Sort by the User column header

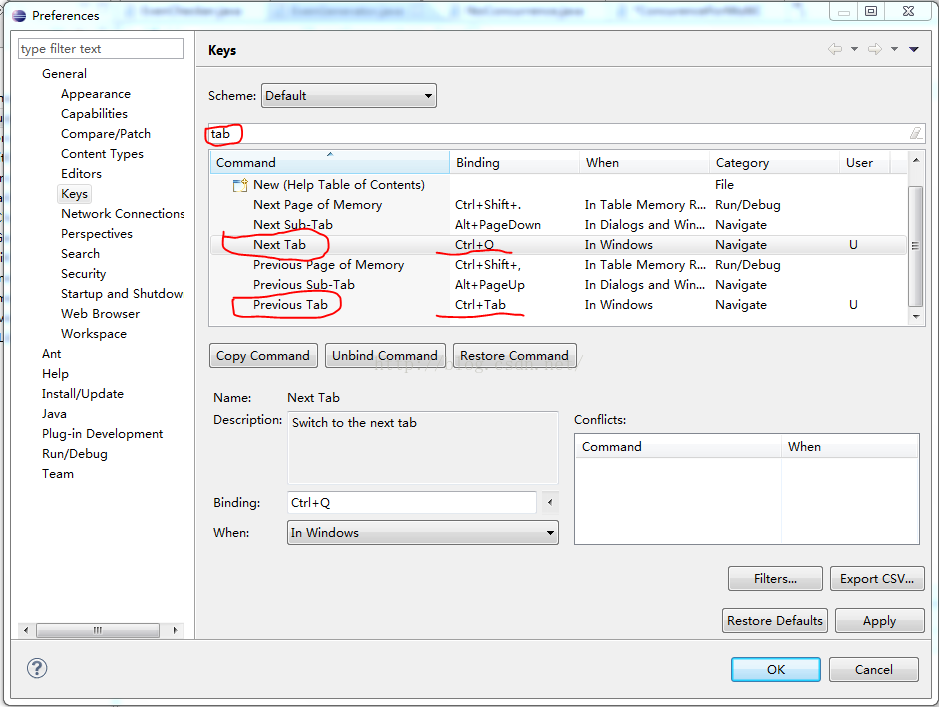(x=865, y=162)
